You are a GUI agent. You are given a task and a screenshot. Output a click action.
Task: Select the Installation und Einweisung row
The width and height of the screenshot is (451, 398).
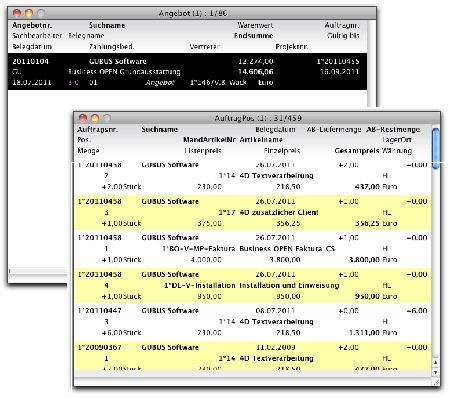tap(253, 285)
